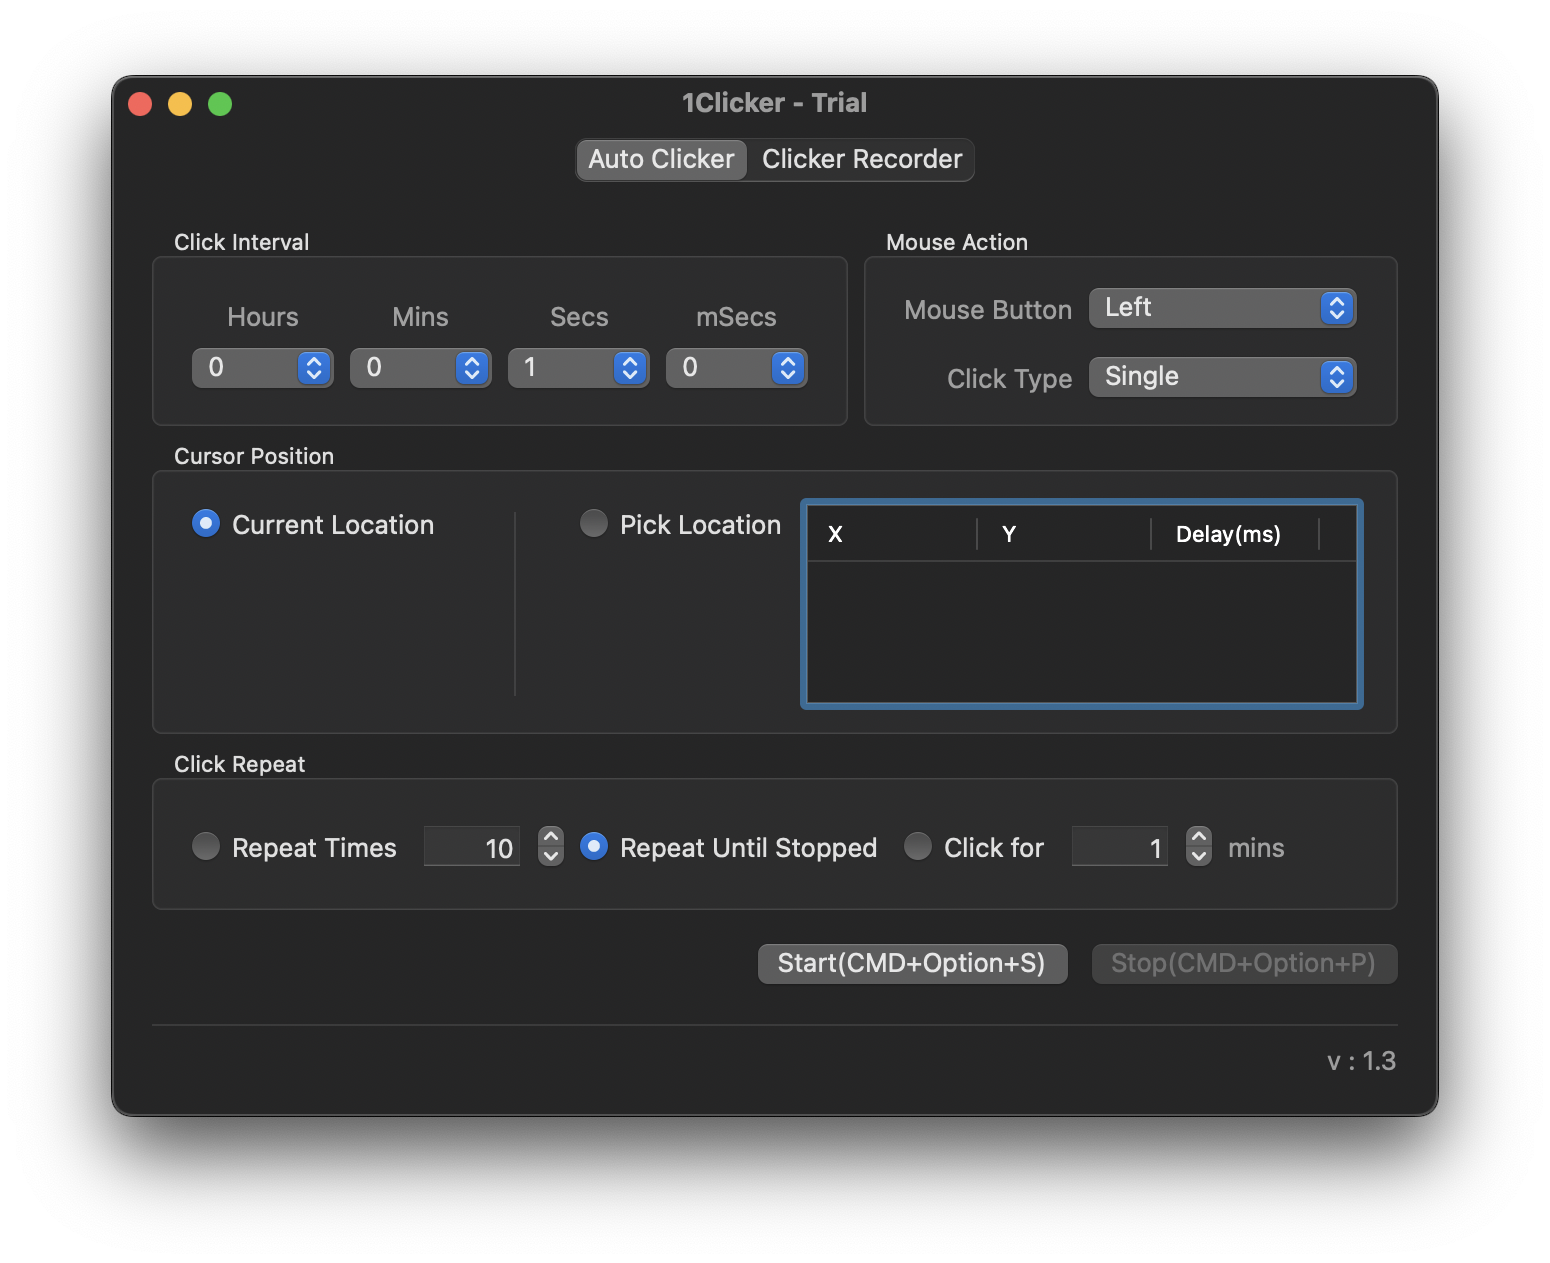Open the Mouse Button dropdown showing Left
The image size is (1550, 1263).
pyautogui.click(x=1222, y=308)
